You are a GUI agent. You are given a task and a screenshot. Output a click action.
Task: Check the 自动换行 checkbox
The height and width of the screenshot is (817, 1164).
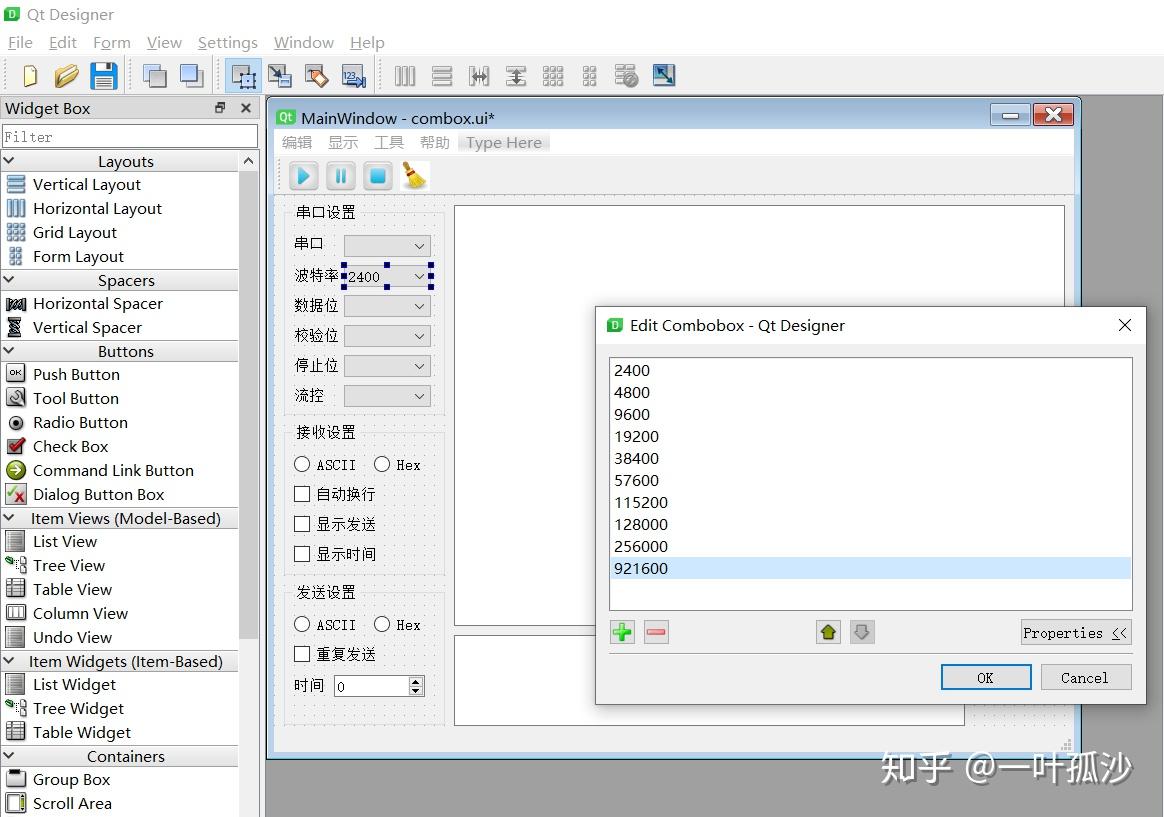click(302, 494)
